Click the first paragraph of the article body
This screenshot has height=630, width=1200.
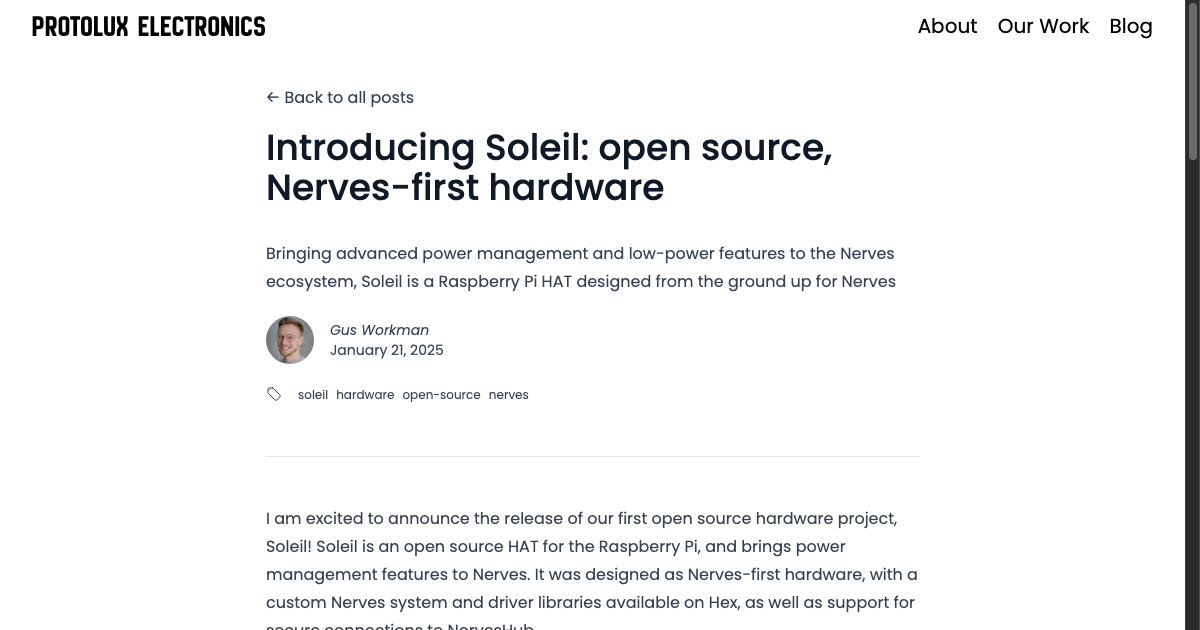[590, 560]
